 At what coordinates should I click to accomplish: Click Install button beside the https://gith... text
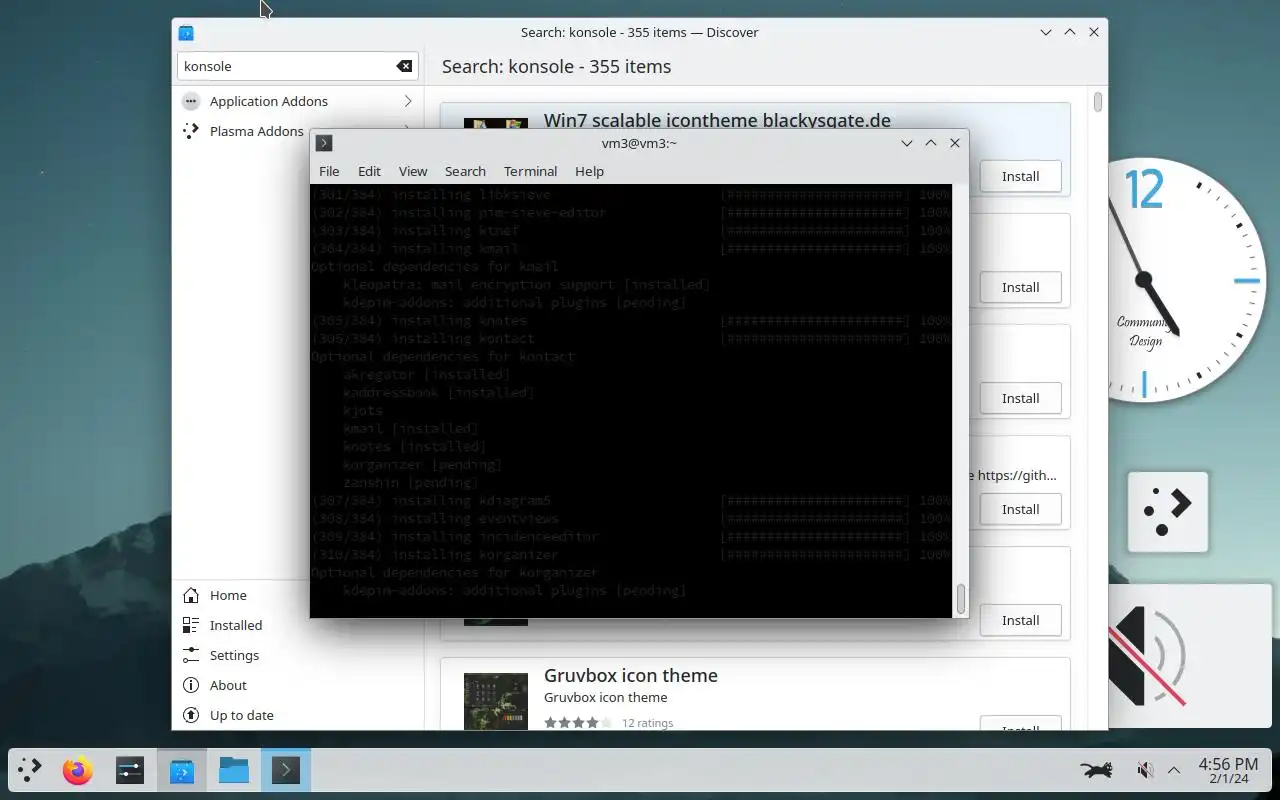click(1020, 509)
